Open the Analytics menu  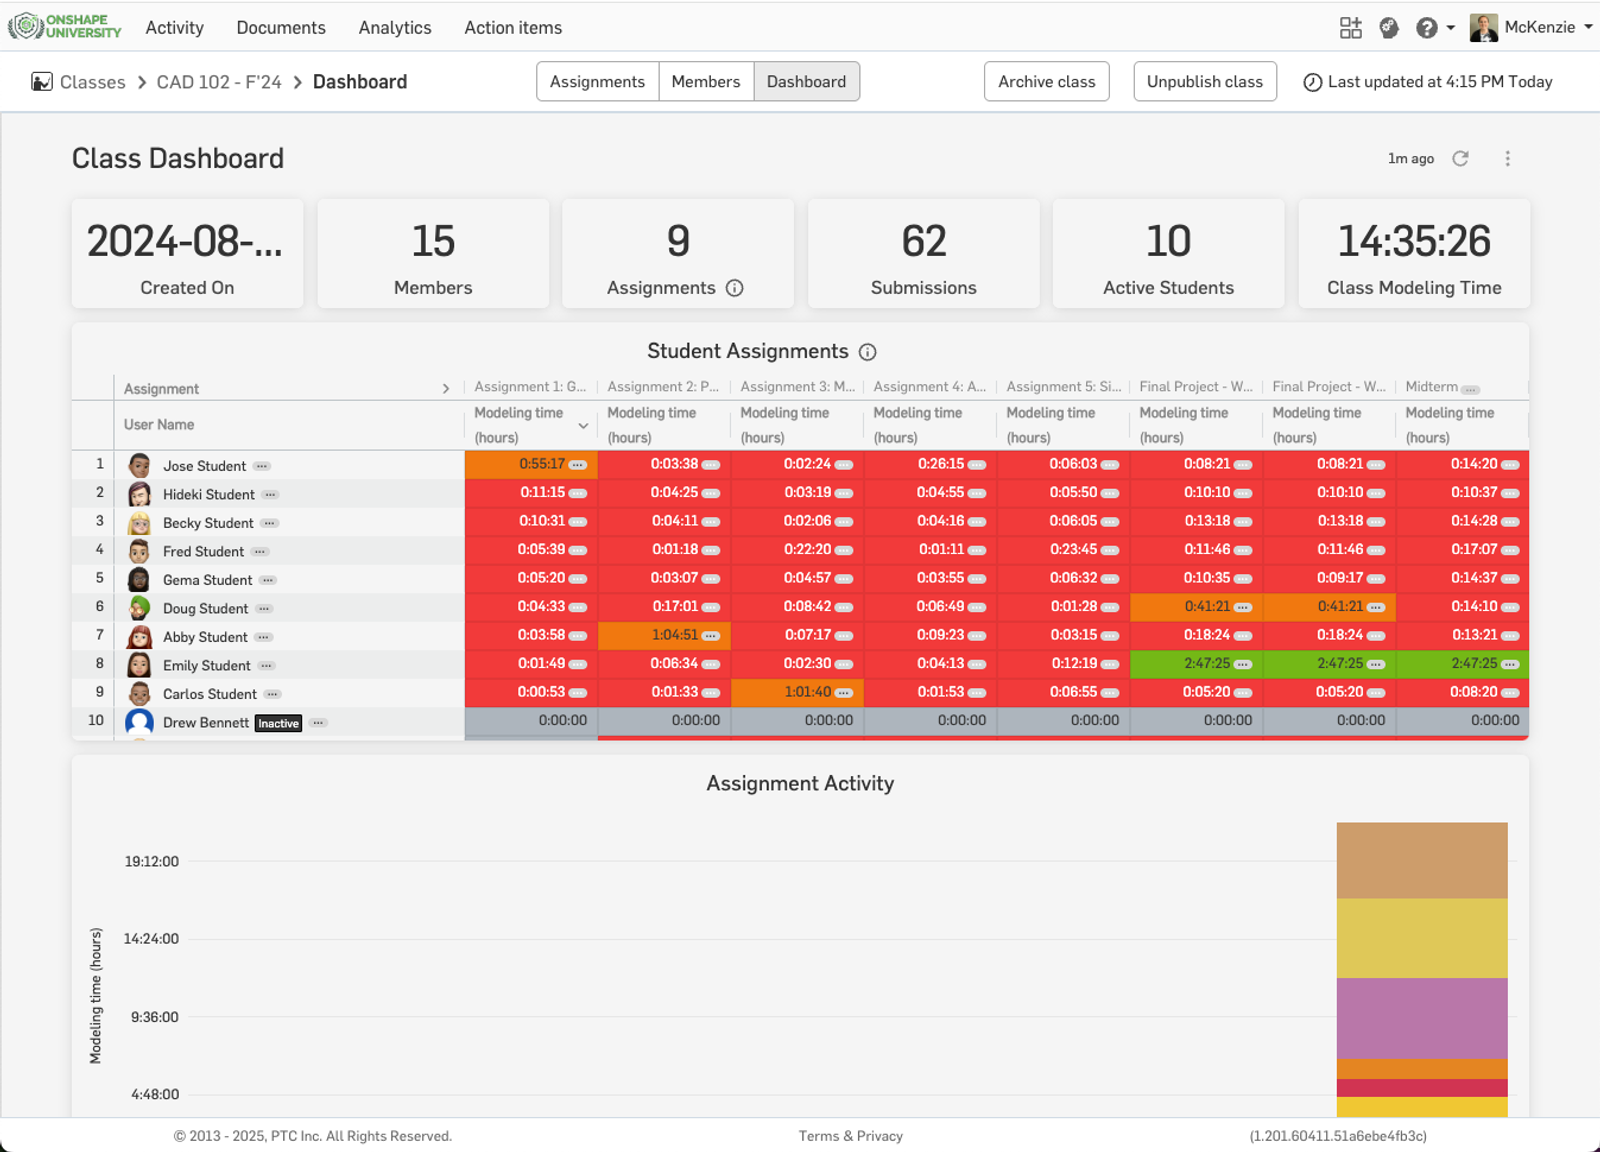tap(395, 28)
